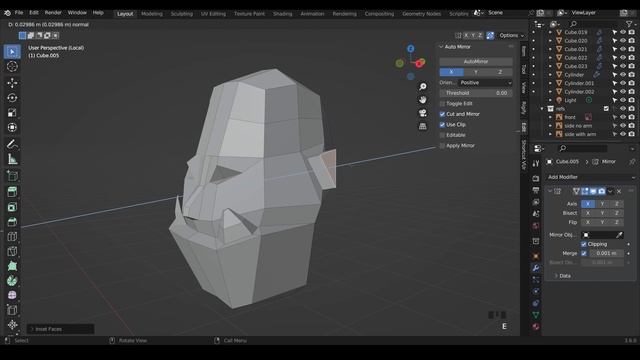Image resolution: width=640 pixels, height=360 pixels.
Task: Hide Cylinder.001 with its eye icon
Action: 623,83
